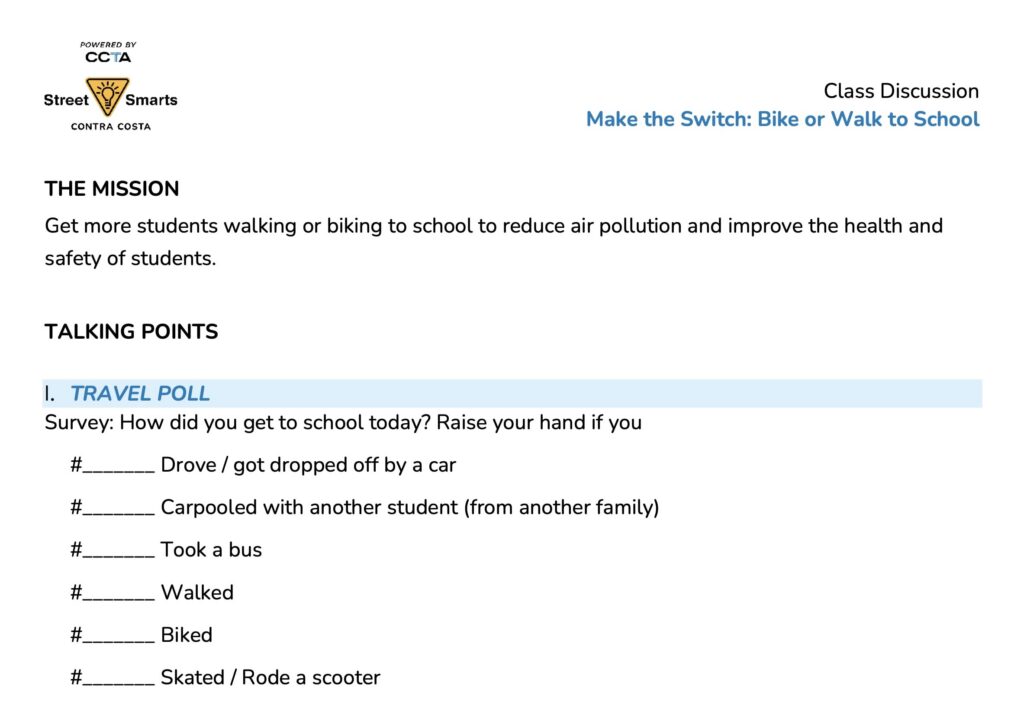Click the 'Biked' option label
This screenshot has height=712, width=1024.
(x=187, y=635)
